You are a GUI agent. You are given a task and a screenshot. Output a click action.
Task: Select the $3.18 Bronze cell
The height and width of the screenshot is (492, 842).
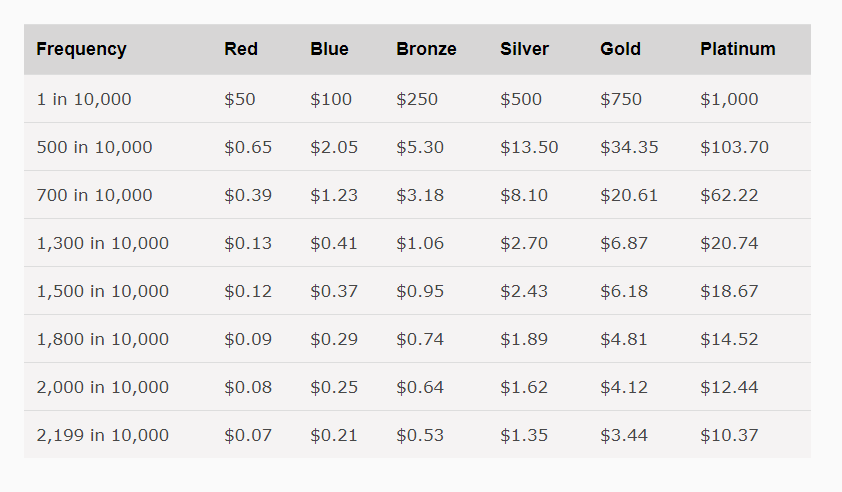tap(420, 196)
